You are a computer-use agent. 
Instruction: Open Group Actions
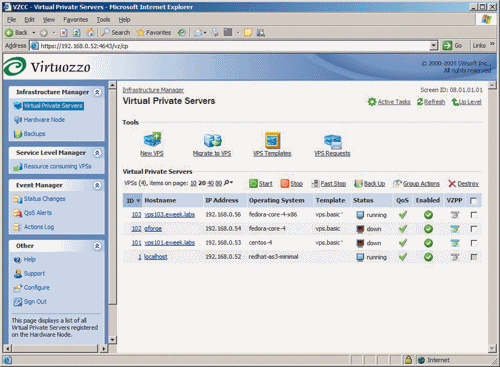click(x=416, y=184)
